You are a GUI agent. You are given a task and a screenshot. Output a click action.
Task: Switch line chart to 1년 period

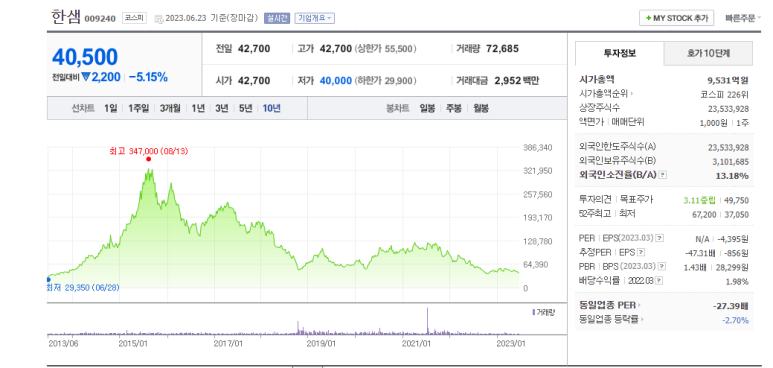(198, 108)
